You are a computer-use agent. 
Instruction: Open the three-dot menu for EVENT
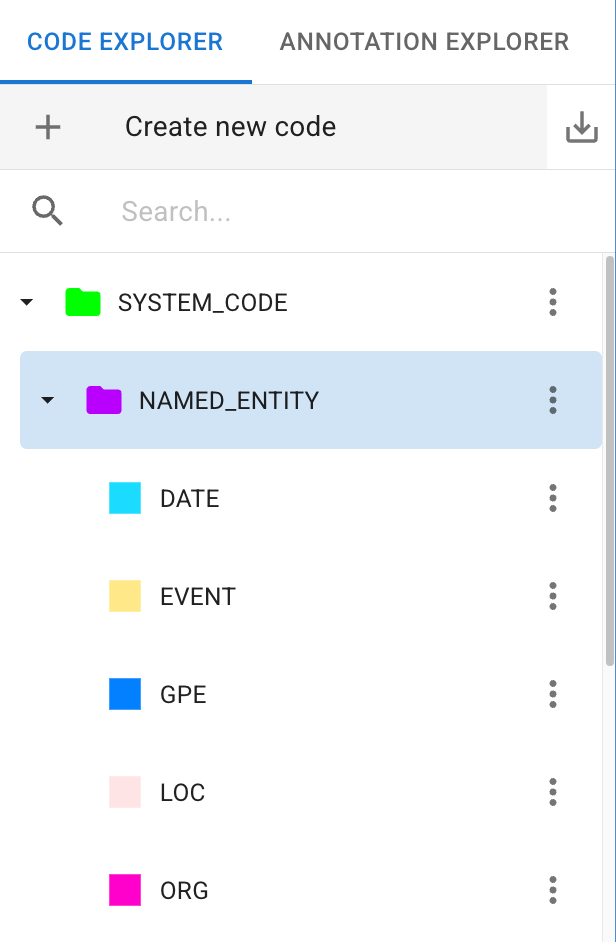[x=553, y=596]
